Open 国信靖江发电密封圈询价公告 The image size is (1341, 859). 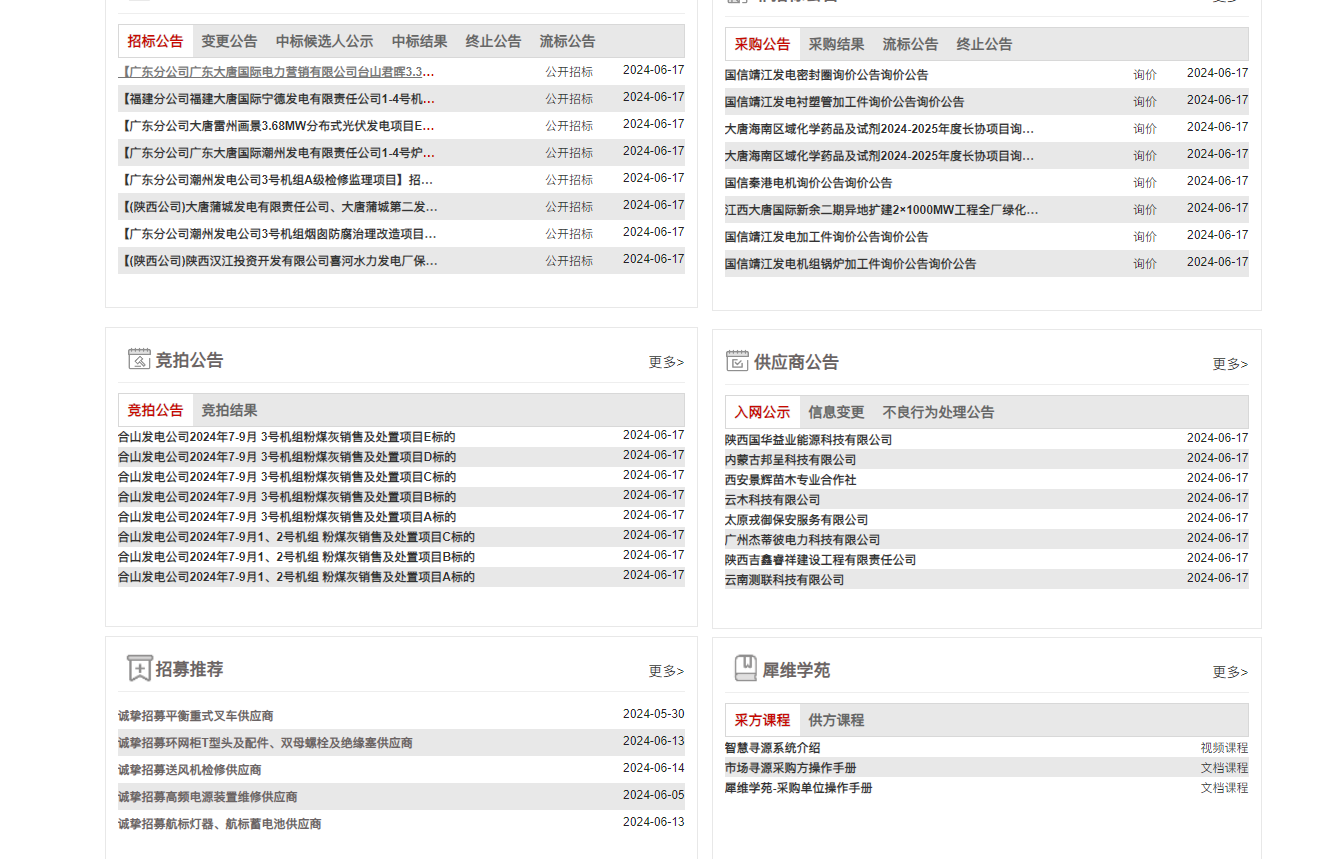click(x=826, y=75)
